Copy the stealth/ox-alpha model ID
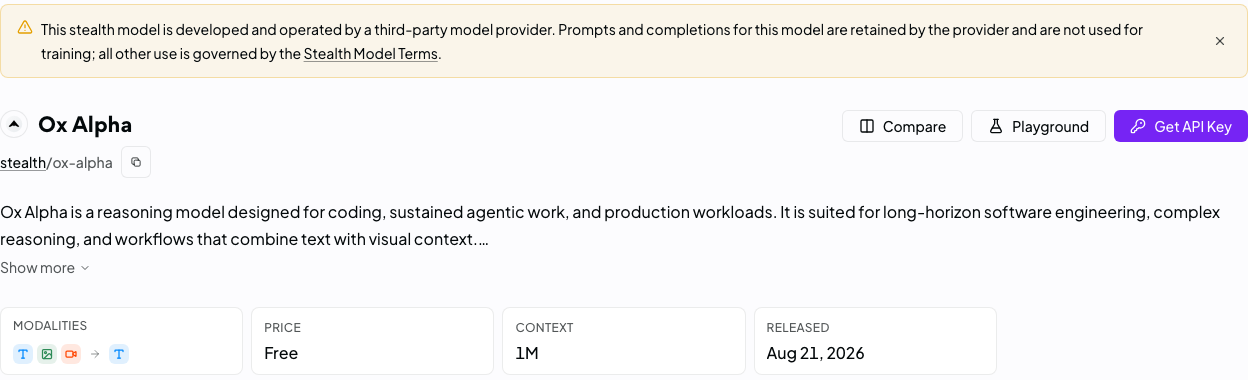 [136, 162]
